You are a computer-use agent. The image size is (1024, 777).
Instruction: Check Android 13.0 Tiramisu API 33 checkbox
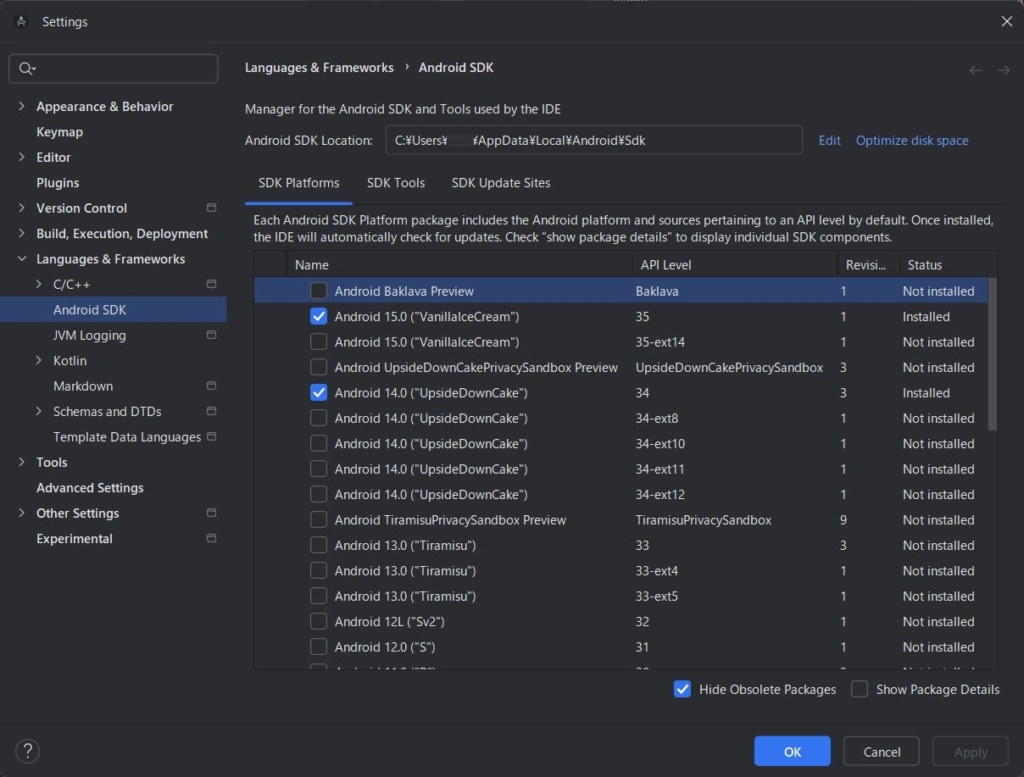point(319,545)
